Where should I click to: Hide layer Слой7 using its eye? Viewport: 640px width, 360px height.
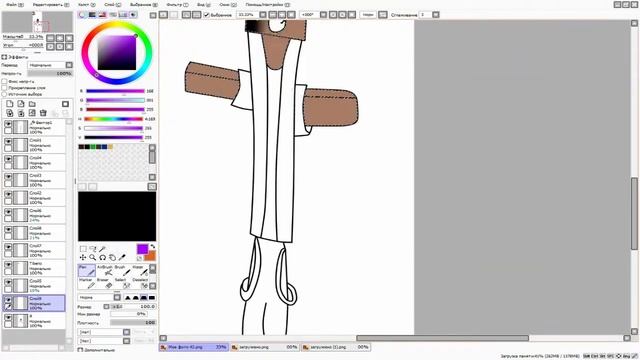[8, 247]
